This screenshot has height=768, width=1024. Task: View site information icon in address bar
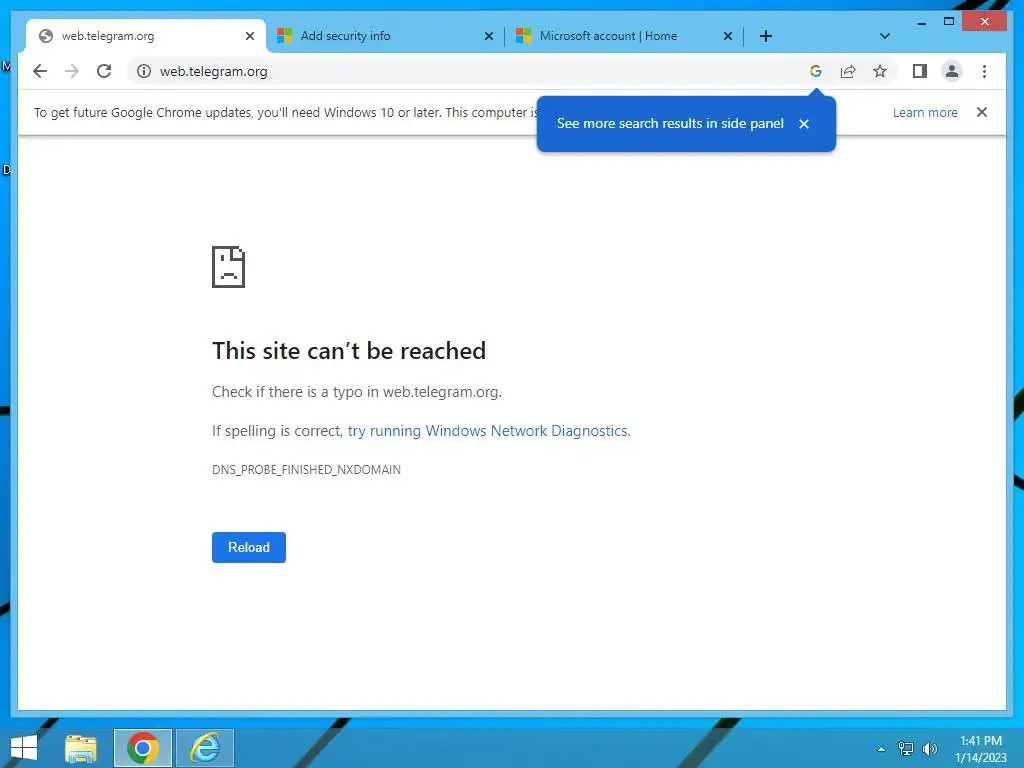(x=144, y=71)
